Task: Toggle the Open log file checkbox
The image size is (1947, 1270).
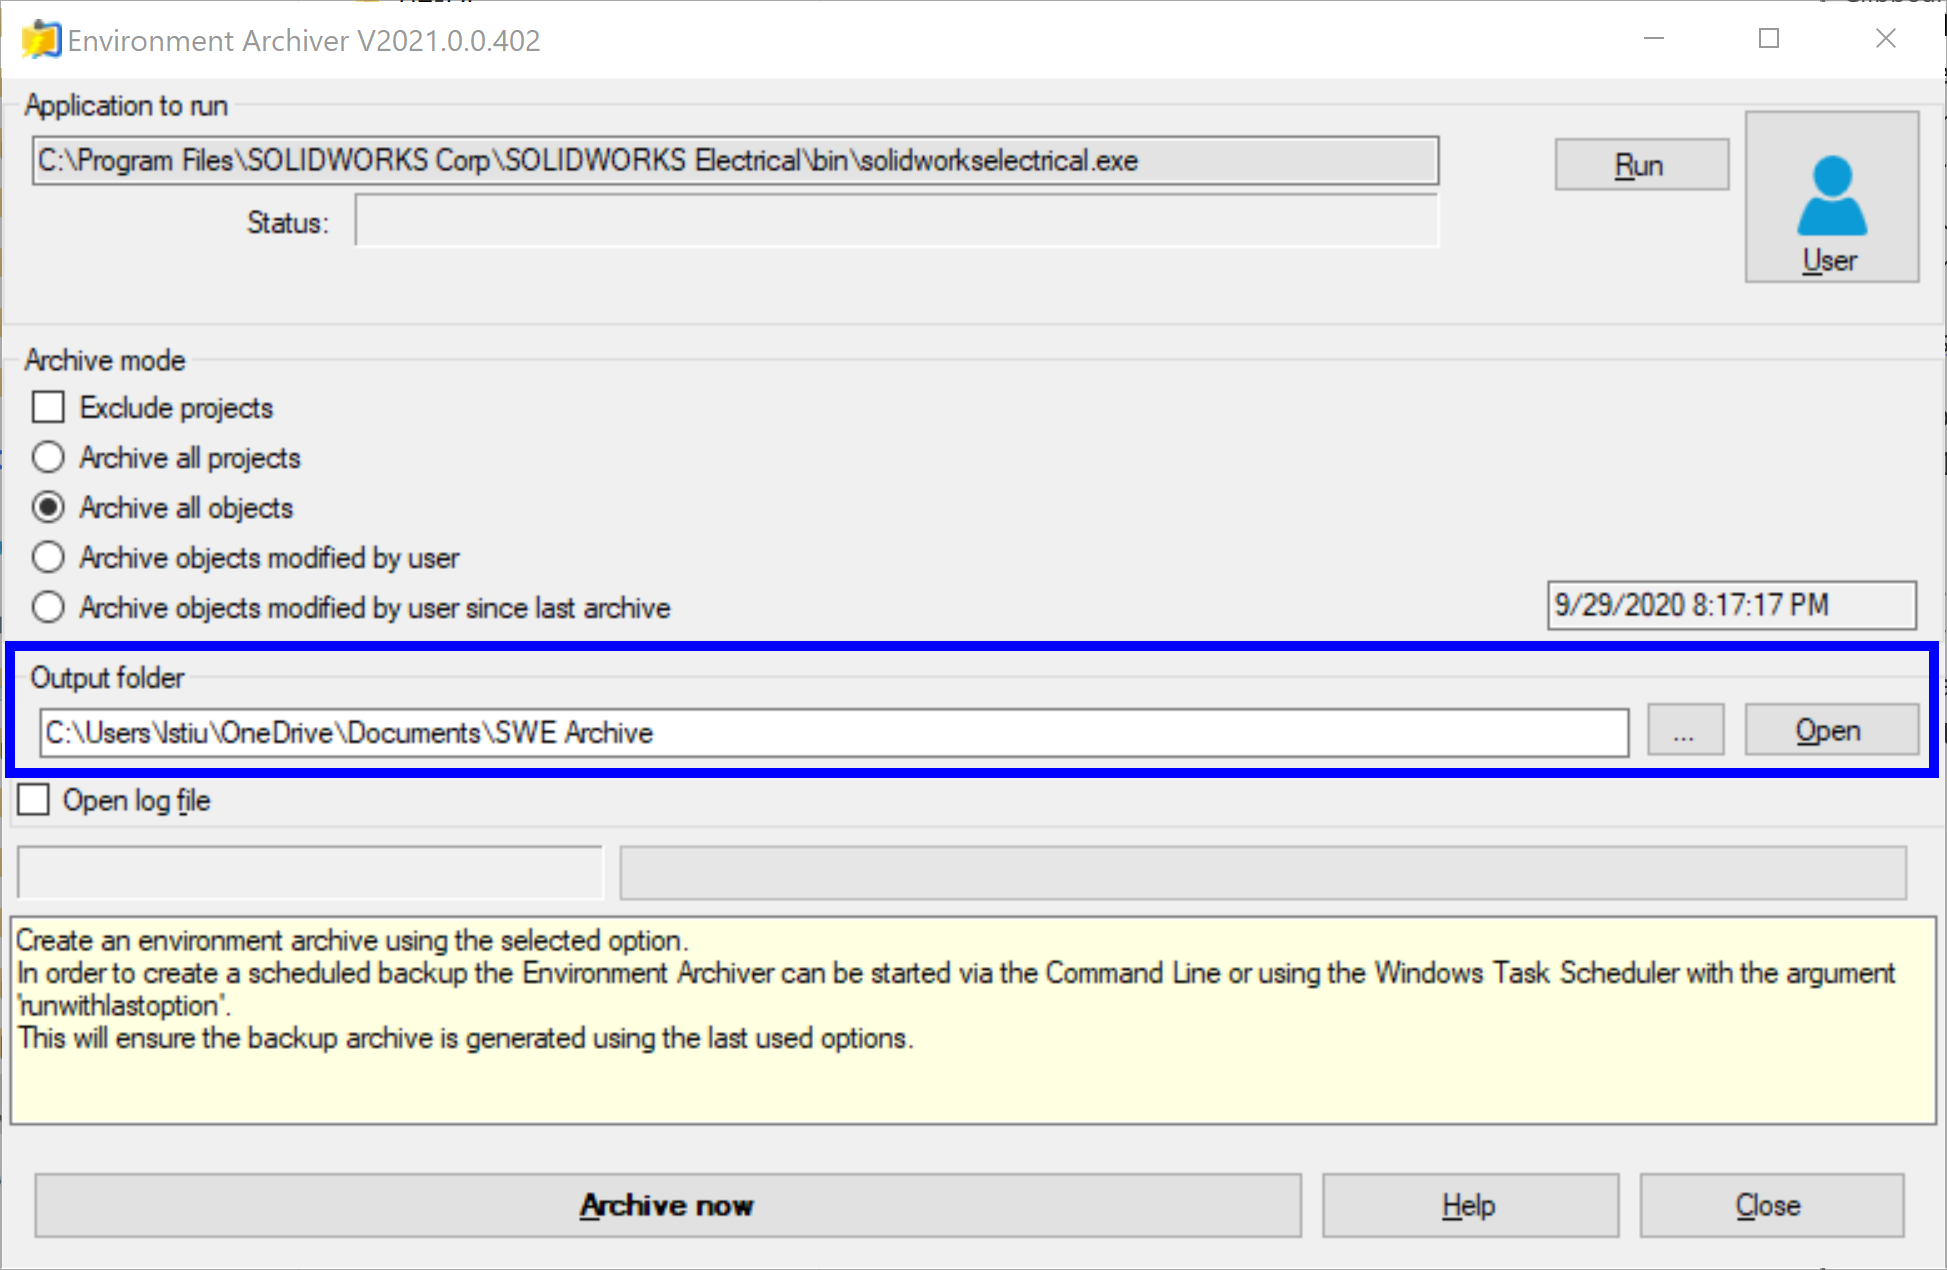Action: (34, 800)
